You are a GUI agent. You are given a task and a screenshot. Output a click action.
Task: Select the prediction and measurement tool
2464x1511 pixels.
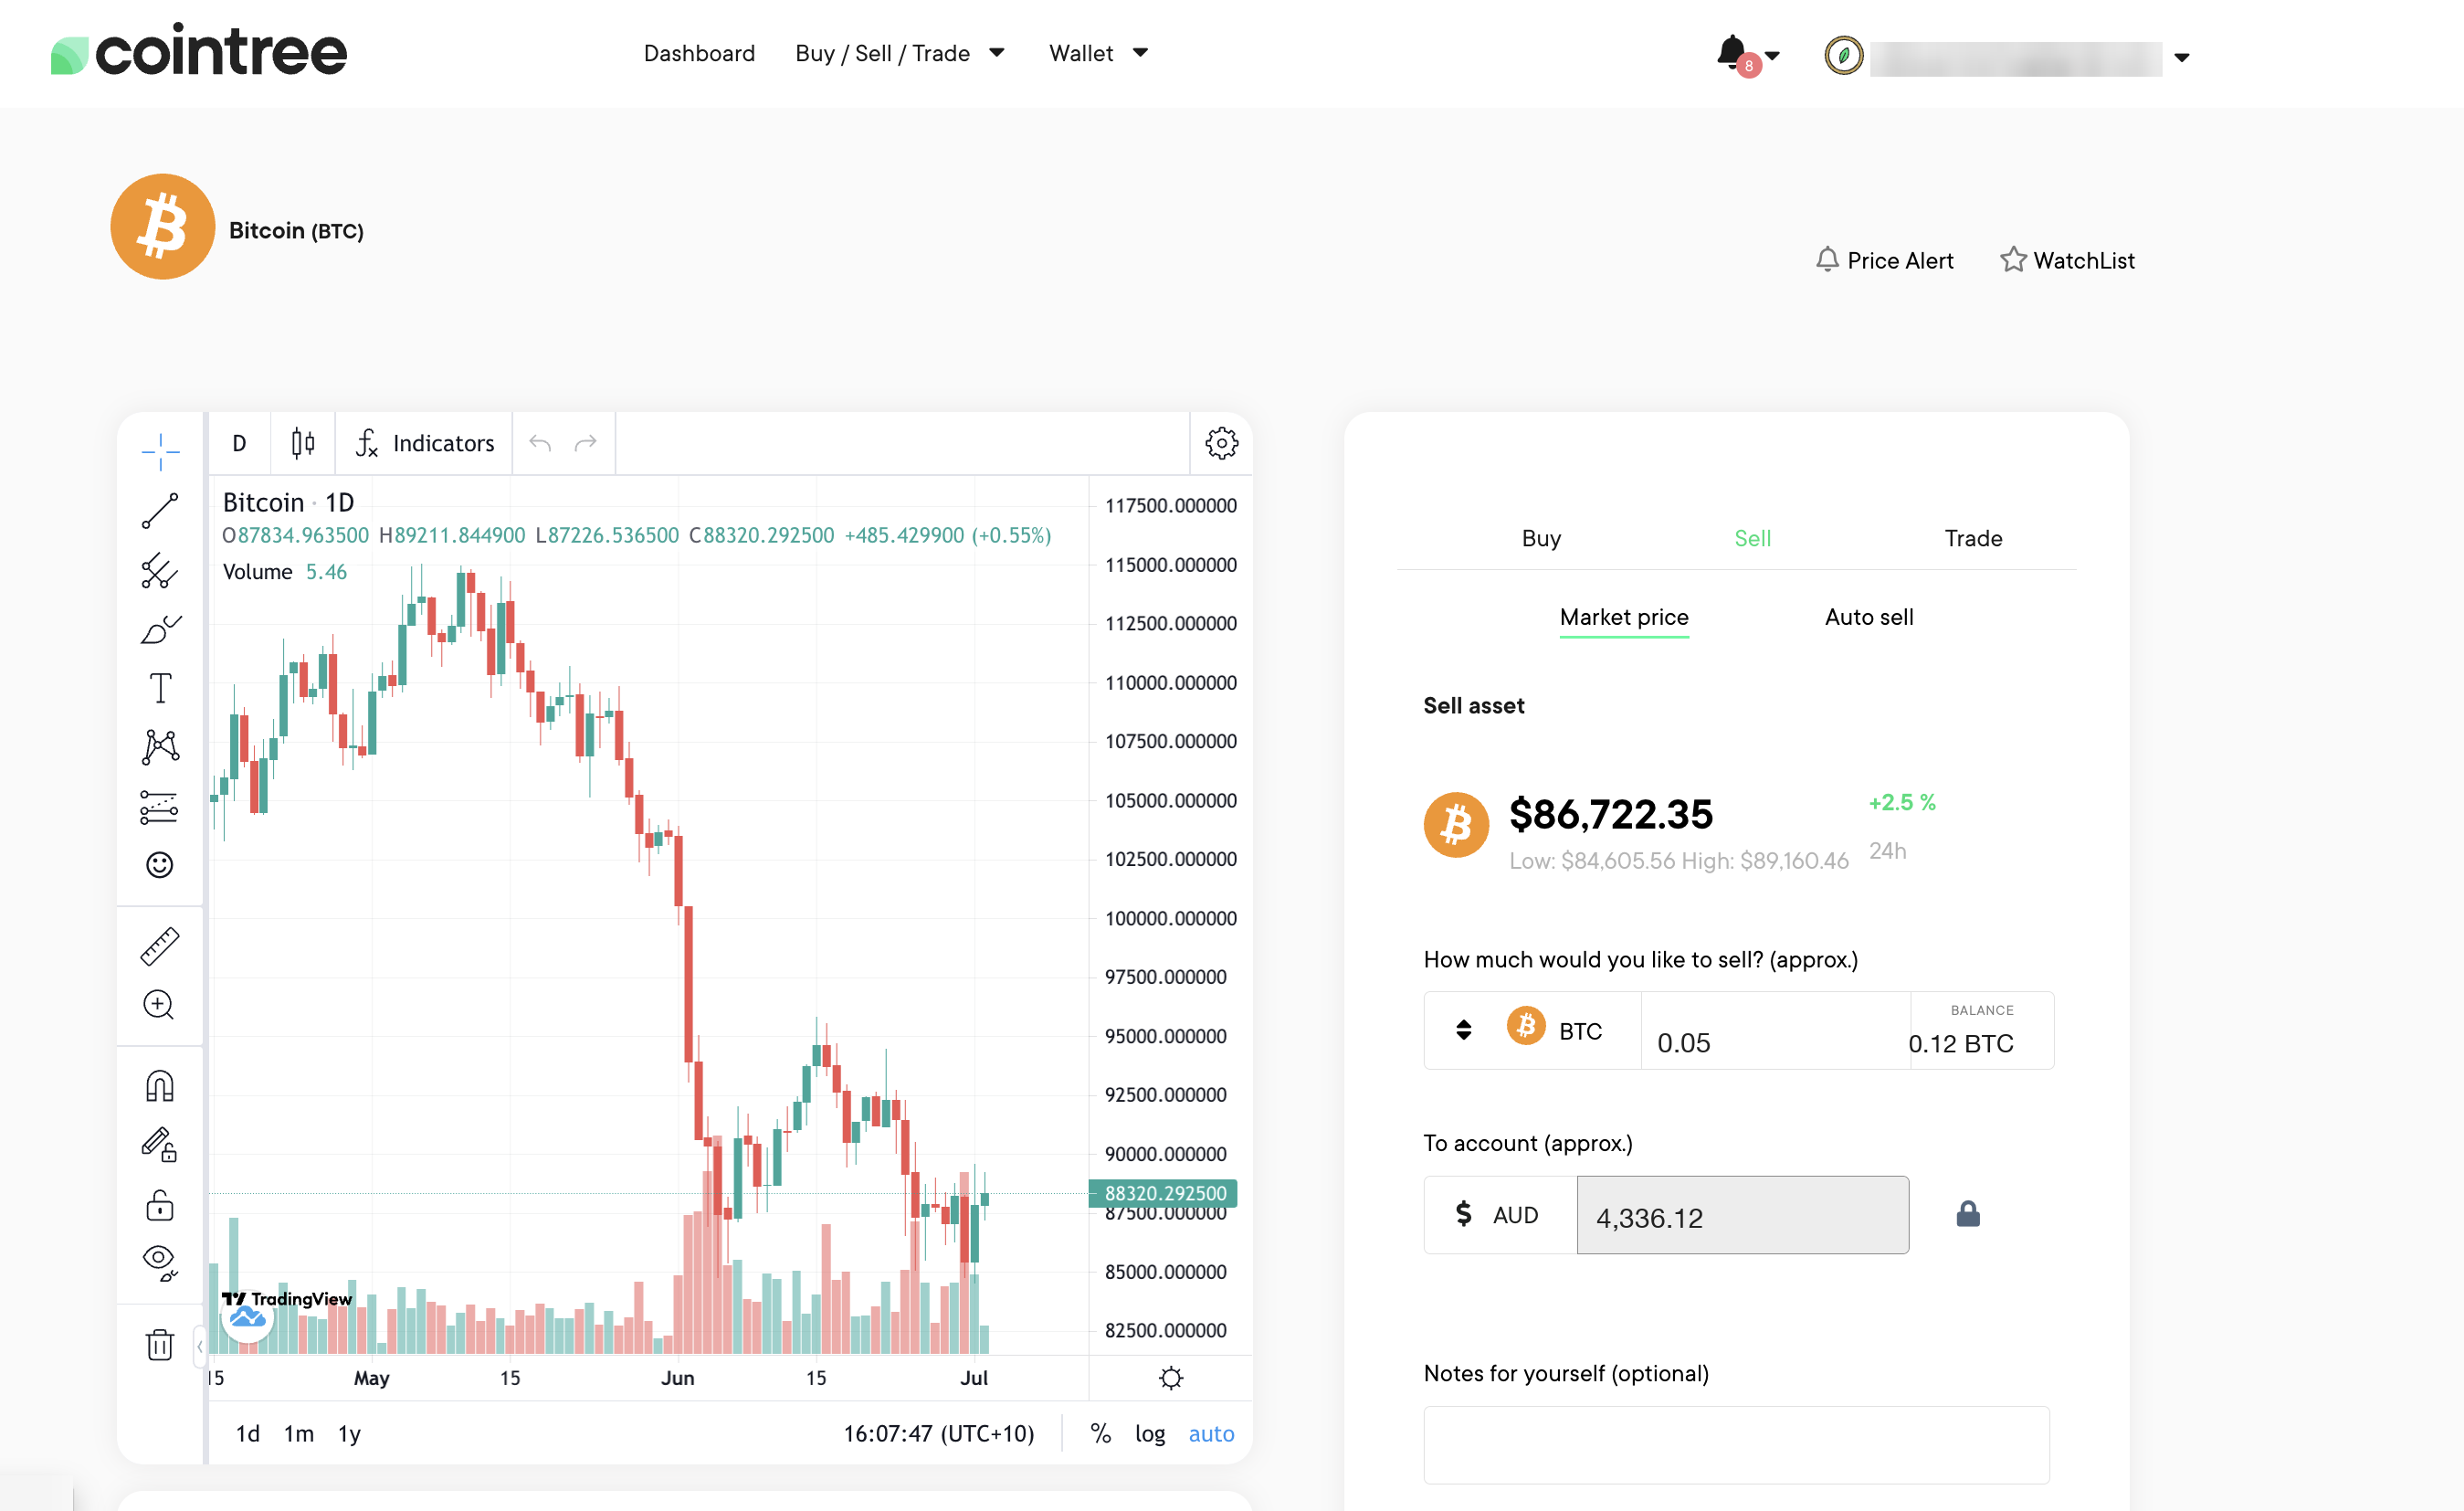tap(160, 806)
